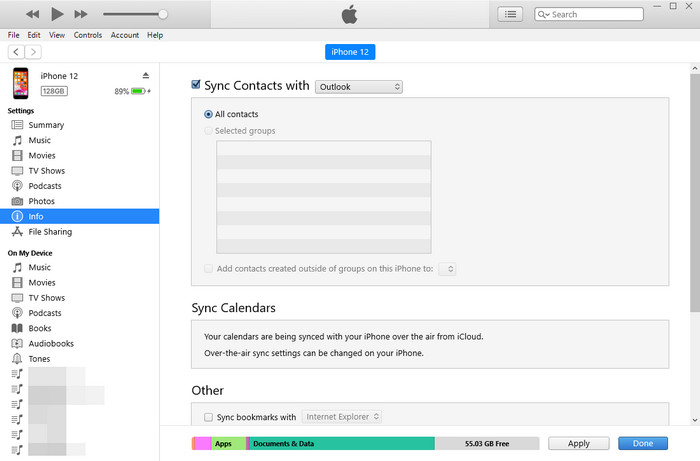Image resolution: width=700 pixels, height=461 pixels.
Task: Open the Internet Explorer dropdown
Action: [x=342, y=417]
